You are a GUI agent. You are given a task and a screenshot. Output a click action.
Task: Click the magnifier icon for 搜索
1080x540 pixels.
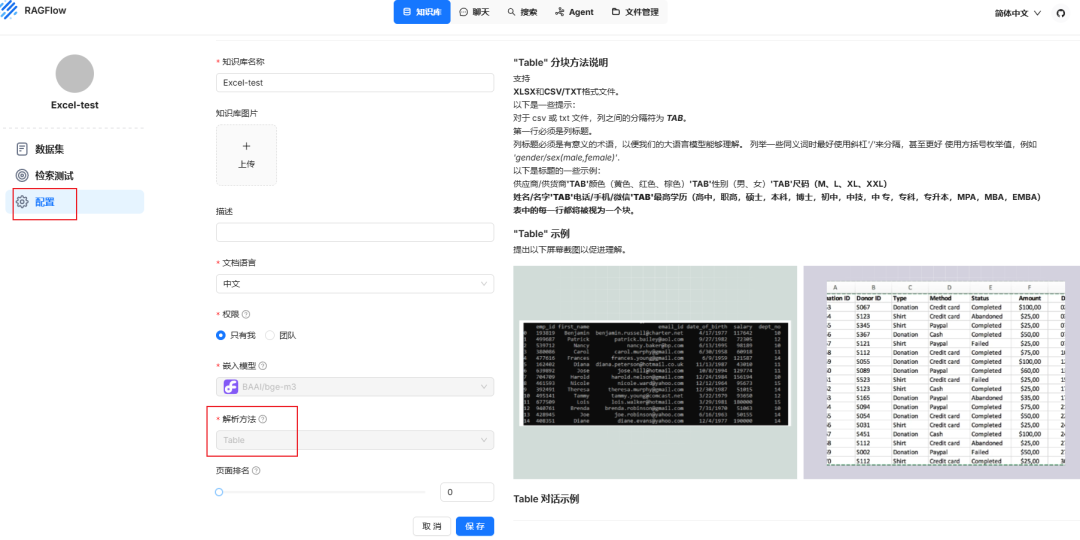[x=511, y=12]
